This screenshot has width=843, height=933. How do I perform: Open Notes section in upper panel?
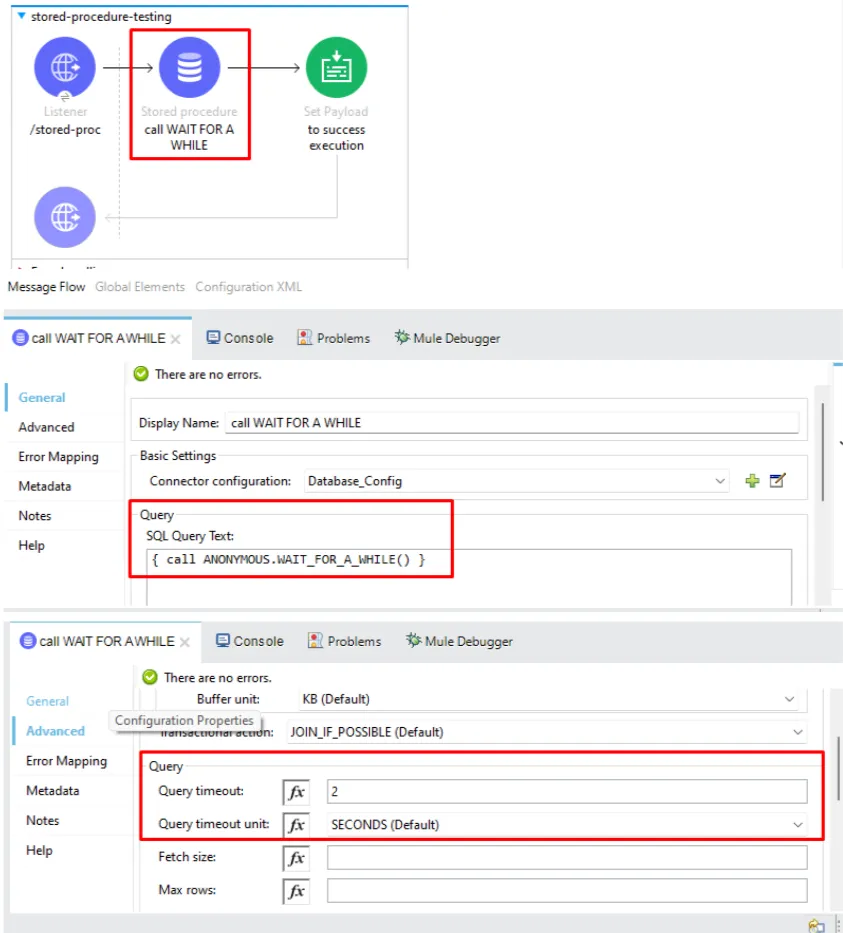(x=35, y=516)
